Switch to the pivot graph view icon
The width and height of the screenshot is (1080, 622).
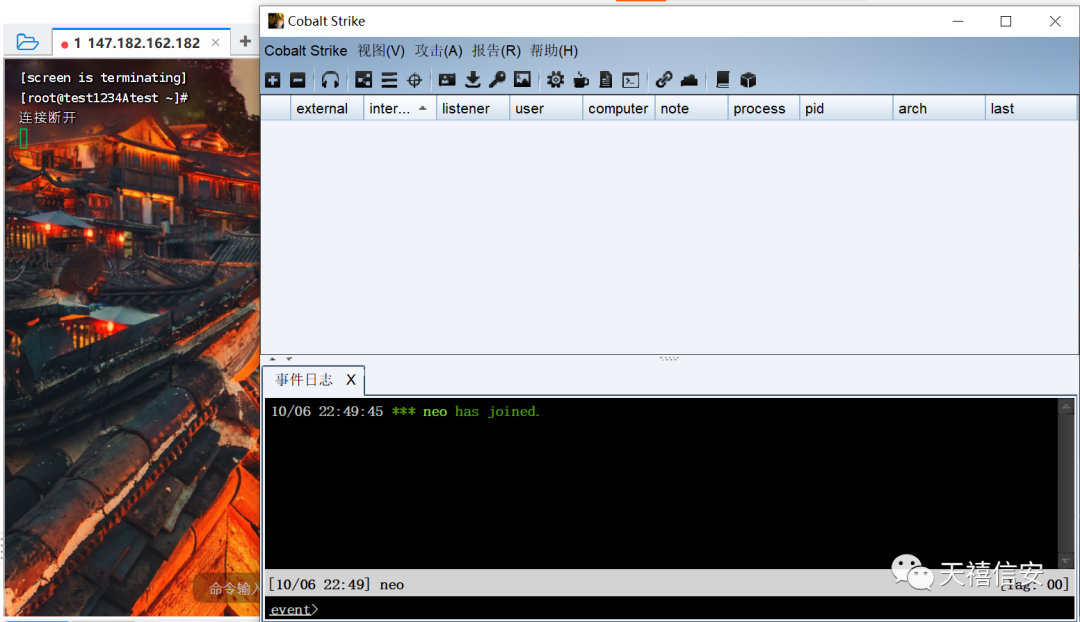click(x=364, y=80)
